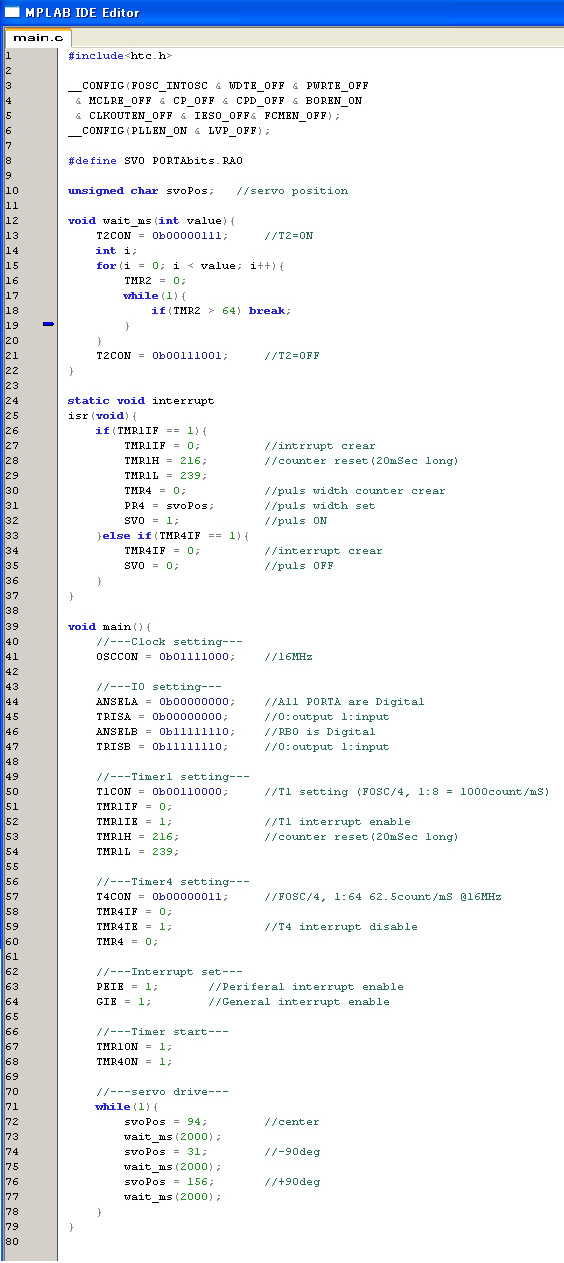Click line number 1 in the gutter

pyautogui.click(x=8, y=56)
